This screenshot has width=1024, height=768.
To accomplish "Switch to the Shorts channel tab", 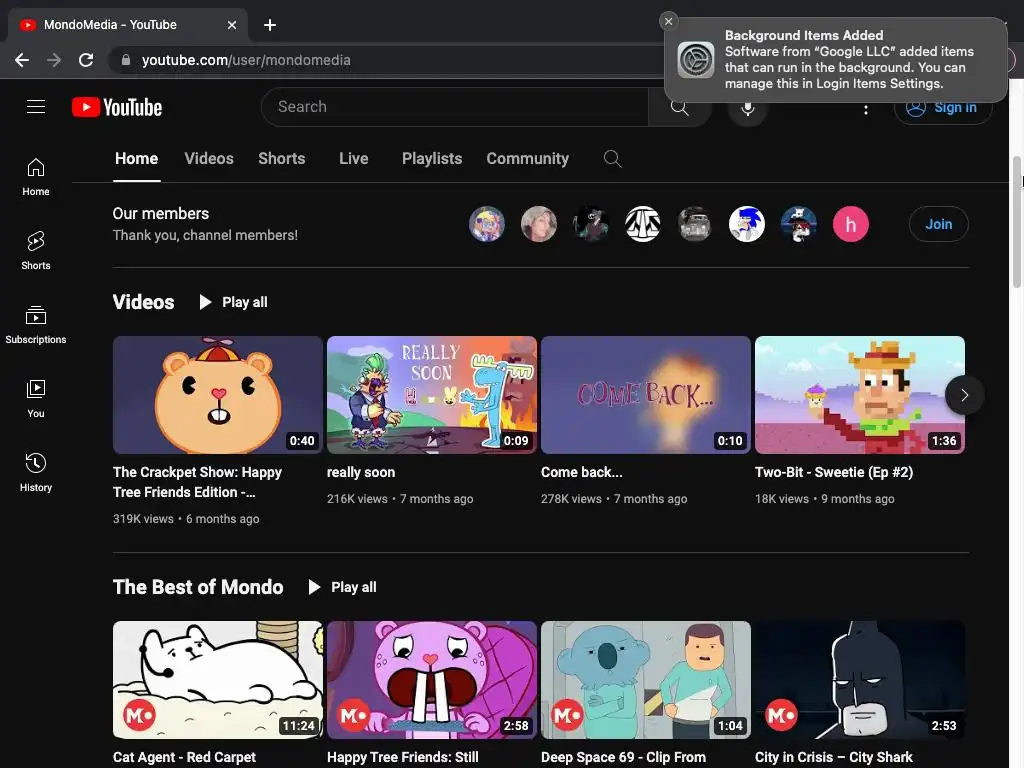I will coord(281,159).
